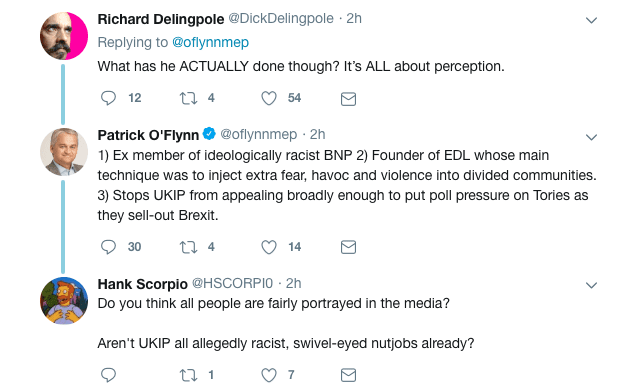This screenshot has width=639, height=392.
Task: Send Hank Scorpio's tweet via direct message
Action: coord(348,375)
